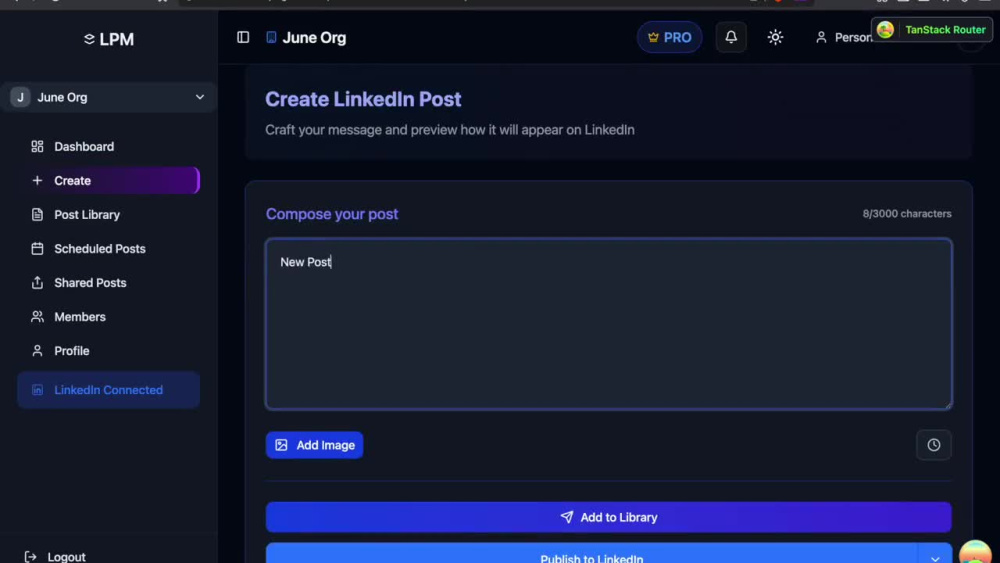Open Profile page in sidebar
Screen dimensions: 1000x563
(108, 351)
